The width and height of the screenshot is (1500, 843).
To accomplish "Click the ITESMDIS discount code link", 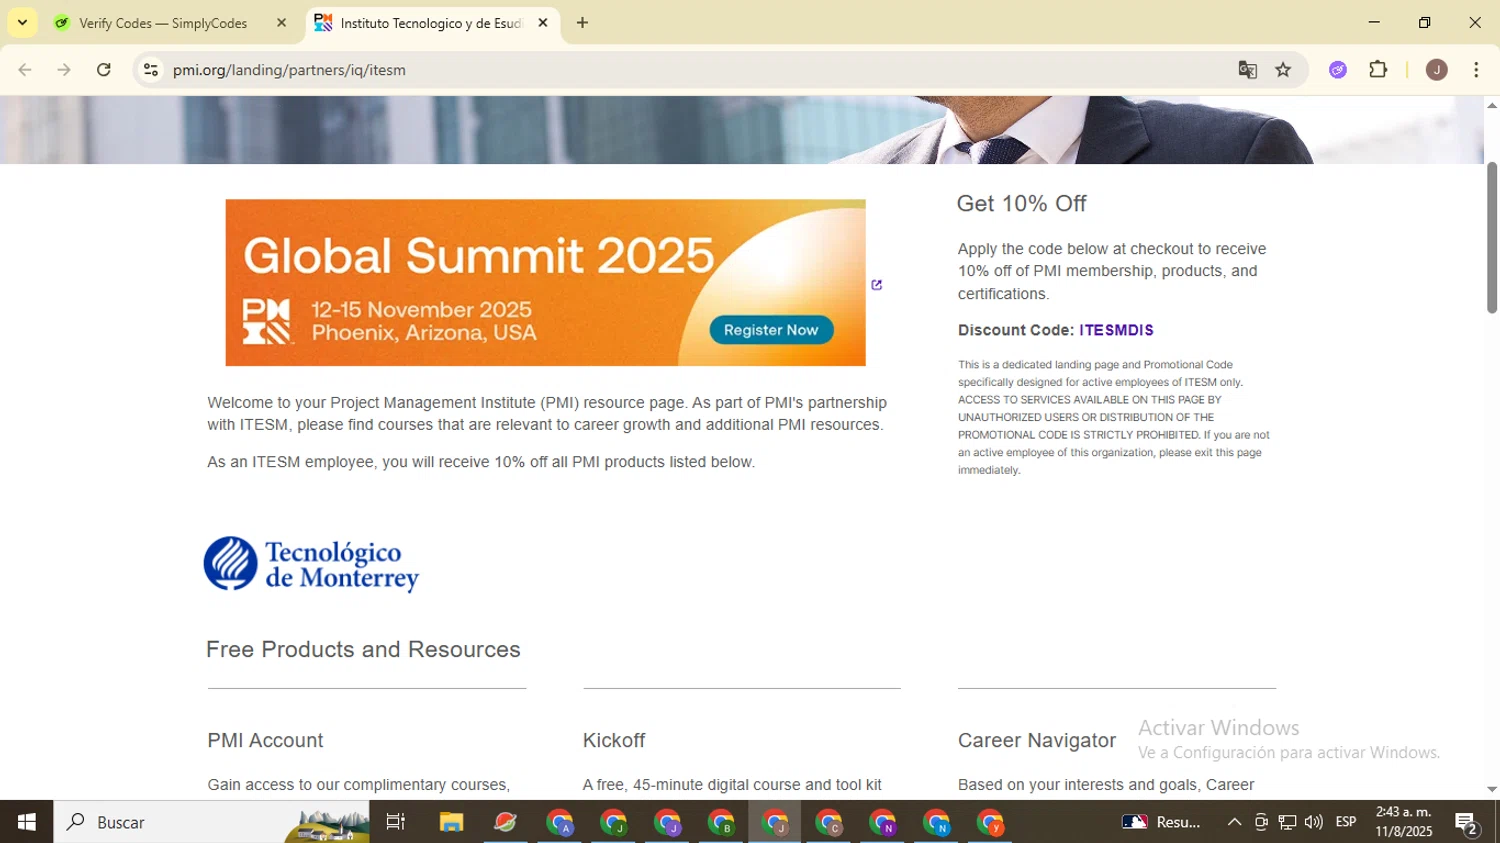I will pos(1116,330).
